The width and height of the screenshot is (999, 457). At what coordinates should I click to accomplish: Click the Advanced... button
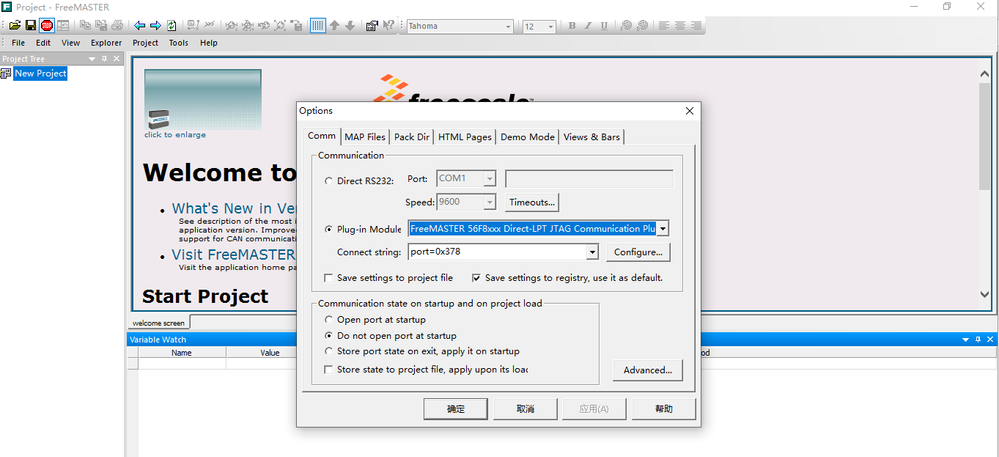click(647, 370)
